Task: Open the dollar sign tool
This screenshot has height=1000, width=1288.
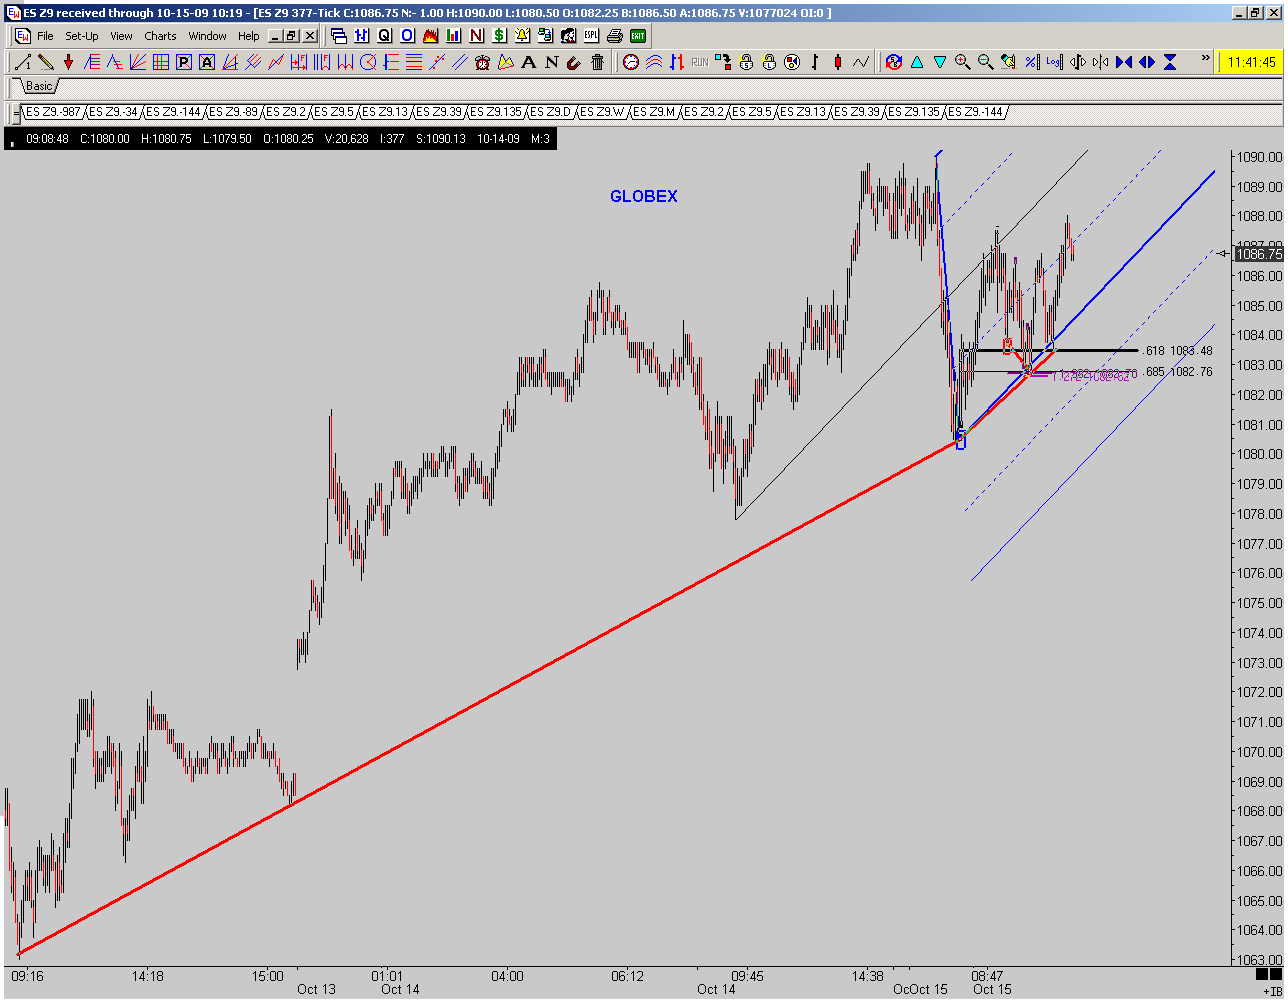Action: tap(499, 36)
